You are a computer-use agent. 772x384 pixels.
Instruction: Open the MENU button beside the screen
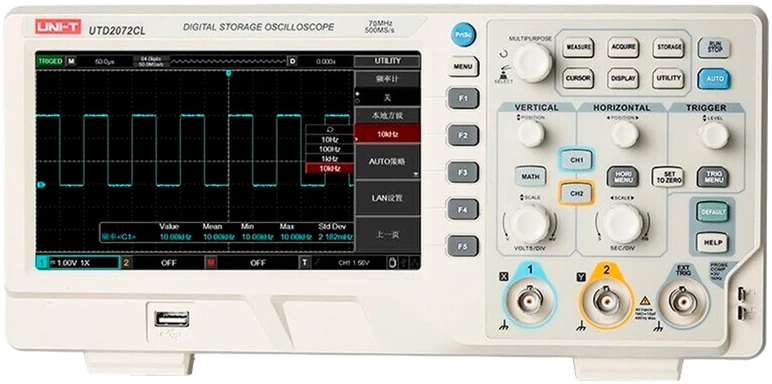[463, 66]
